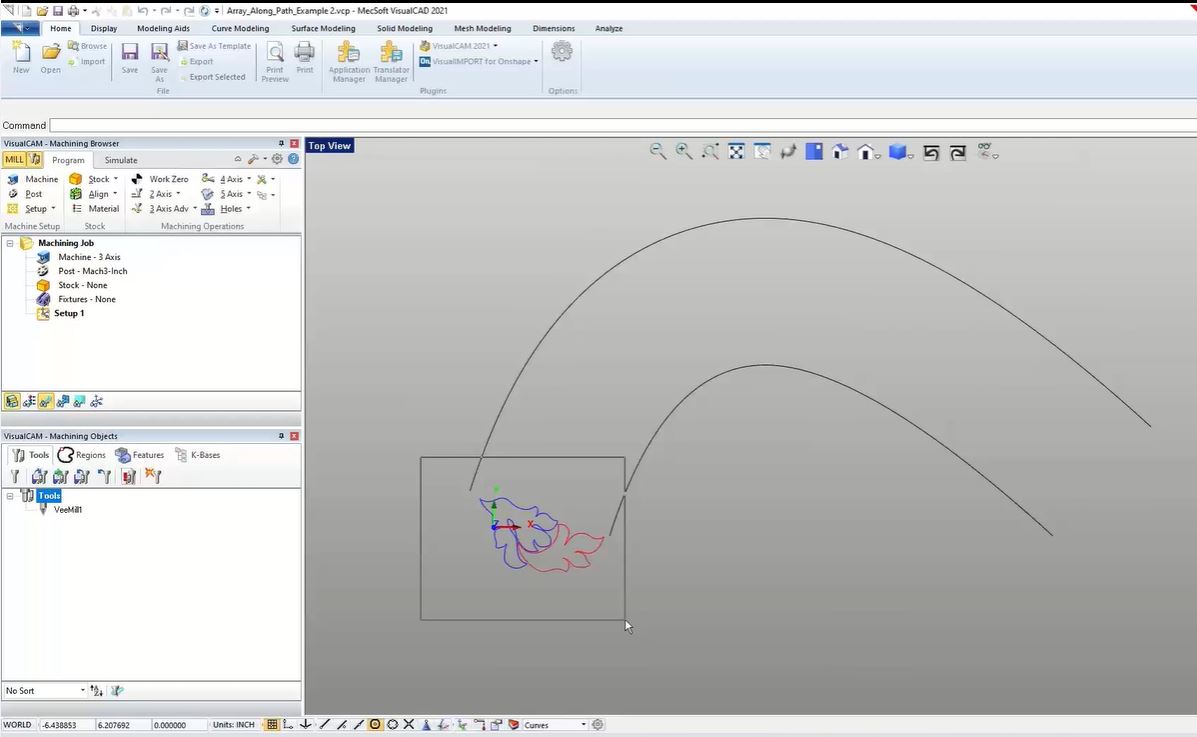Collapse the Machining Job tree node
1197x737 pixels.
coord(10,243)
